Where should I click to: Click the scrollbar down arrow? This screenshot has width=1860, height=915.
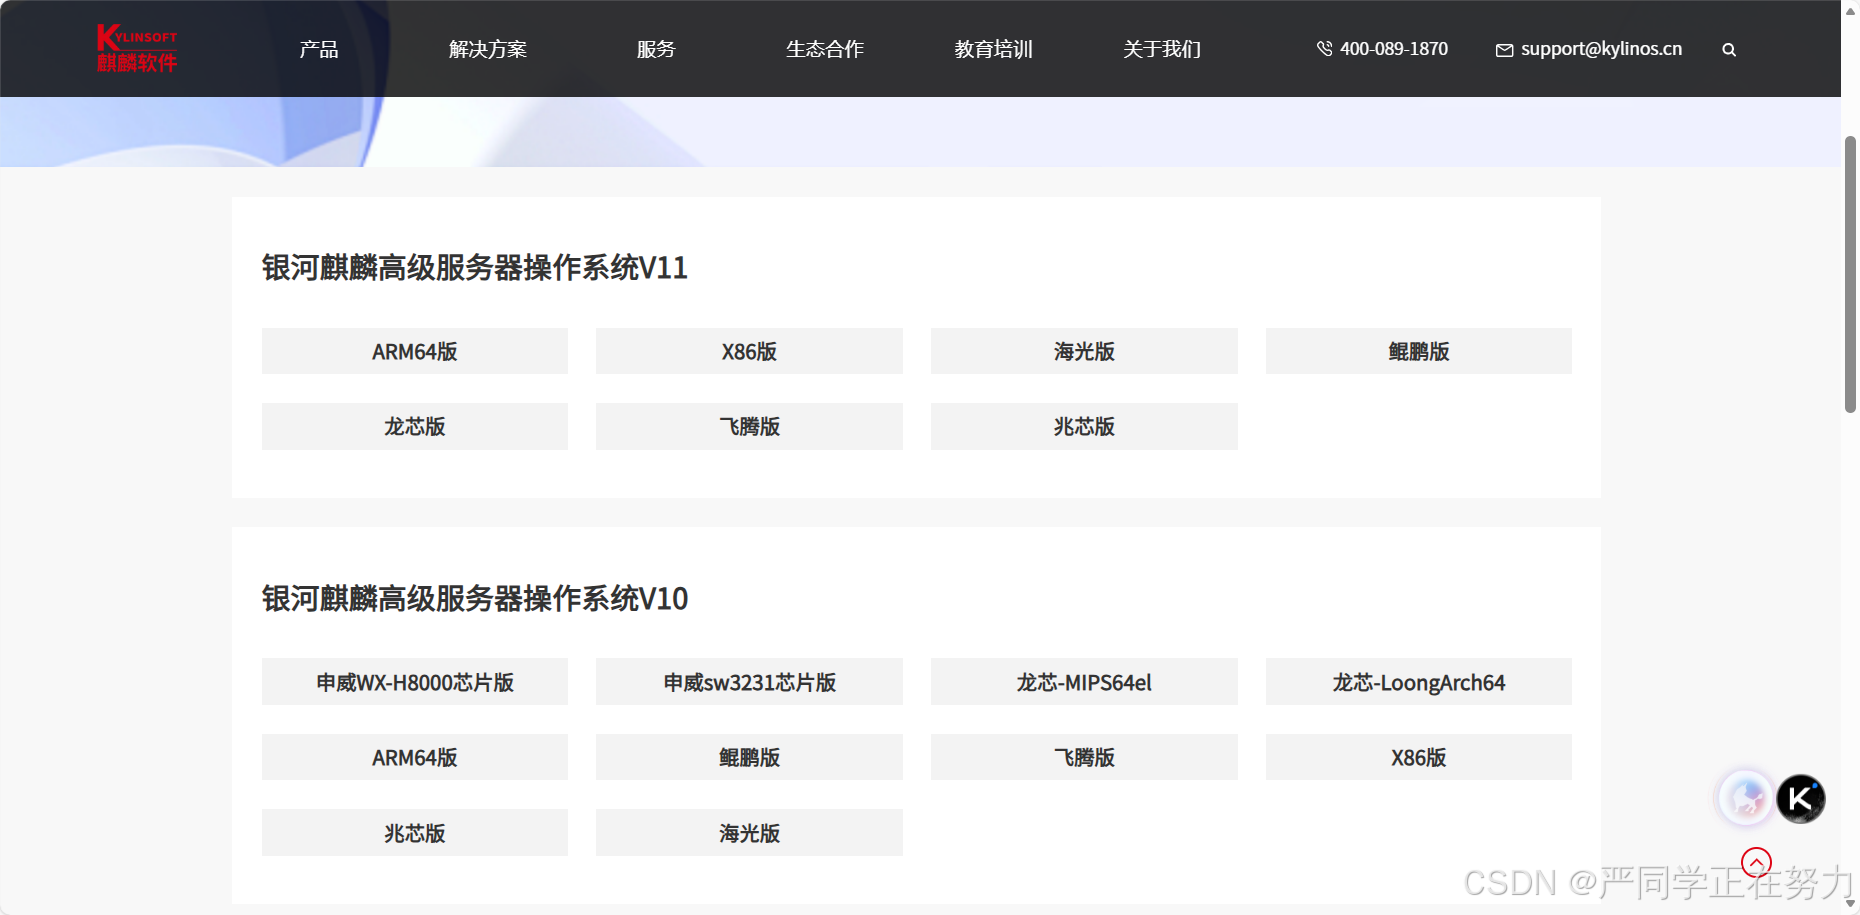click(1850, 905)
